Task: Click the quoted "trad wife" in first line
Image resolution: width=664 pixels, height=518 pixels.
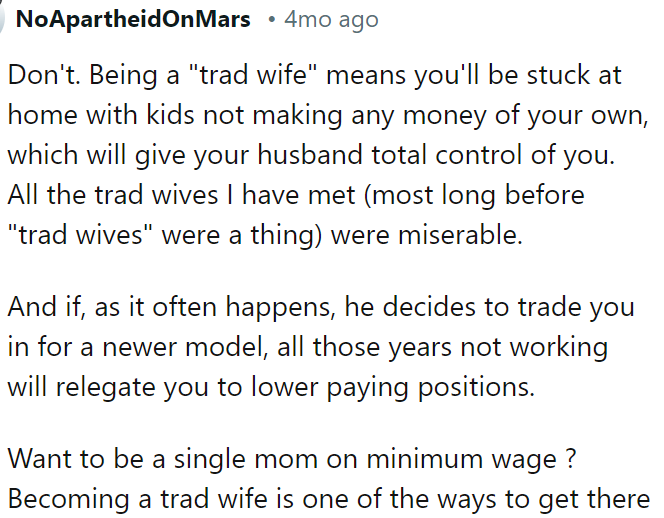Action: pos(252,75)
